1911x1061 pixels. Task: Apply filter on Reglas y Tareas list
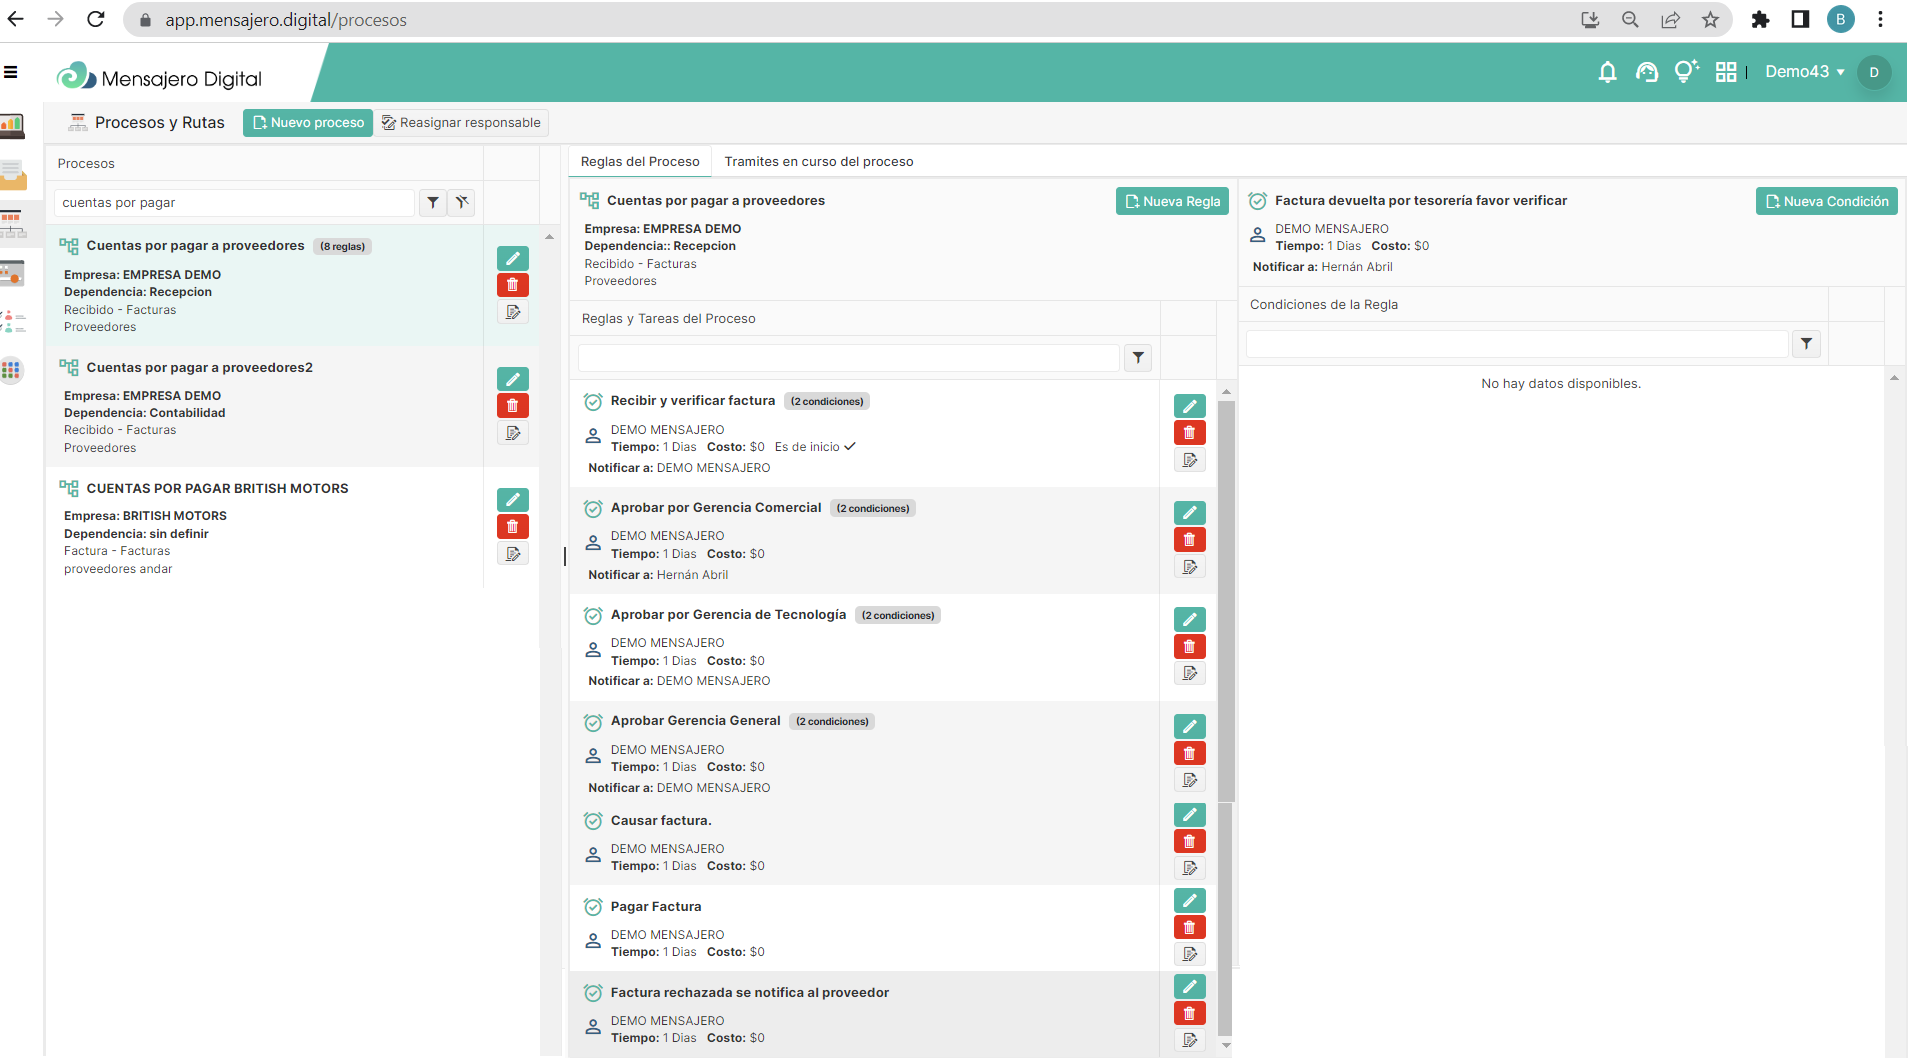click(x=1138, y=358)
